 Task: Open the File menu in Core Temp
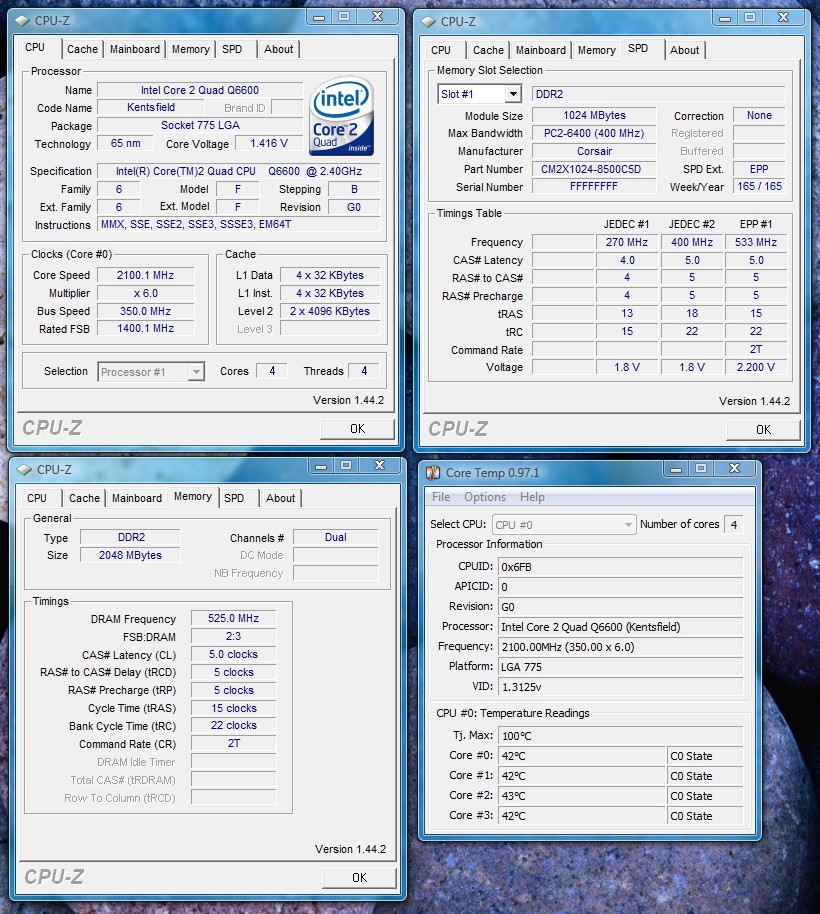pos(441,497)
